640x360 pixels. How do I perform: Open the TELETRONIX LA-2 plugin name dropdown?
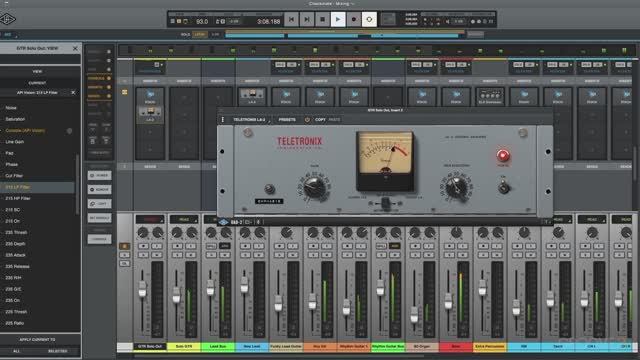(x=251, y=120)
